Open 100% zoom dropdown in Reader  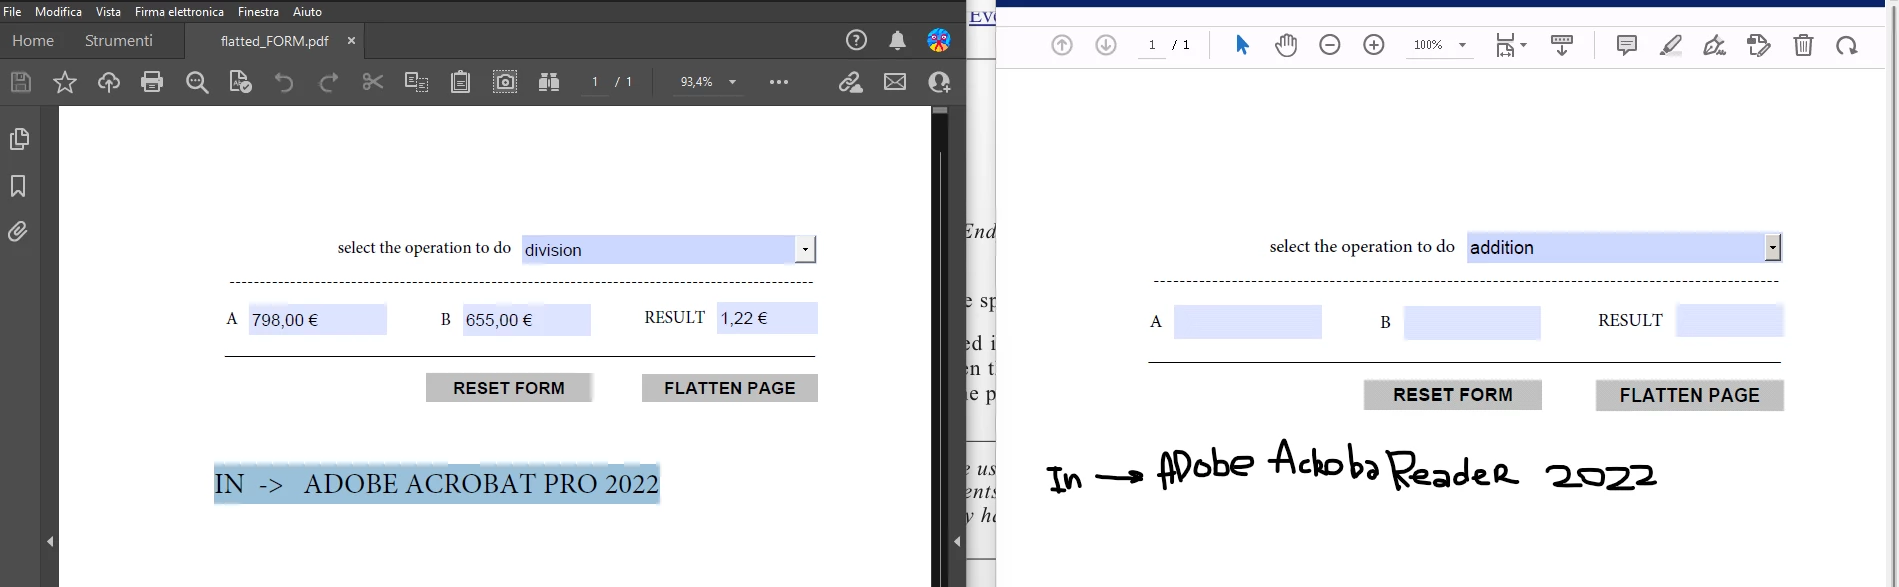(x=1462, y=45)
